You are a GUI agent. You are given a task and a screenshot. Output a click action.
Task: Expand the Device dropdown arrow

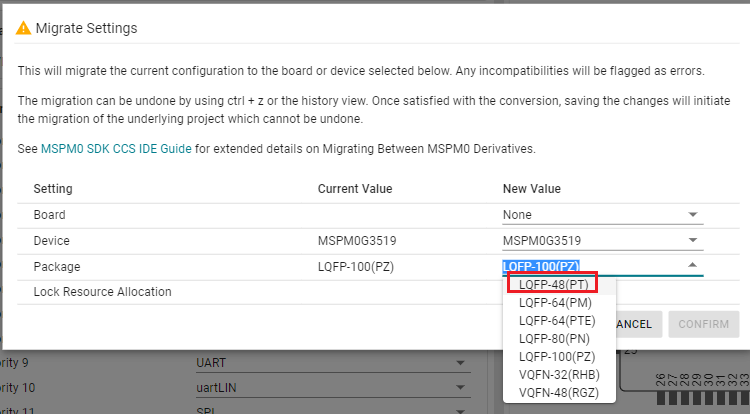(693, 240)
